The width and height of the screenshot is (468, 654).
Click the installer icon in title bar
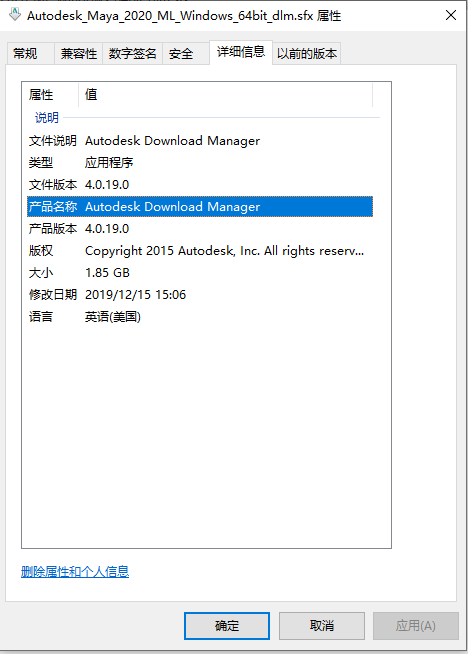15,15
